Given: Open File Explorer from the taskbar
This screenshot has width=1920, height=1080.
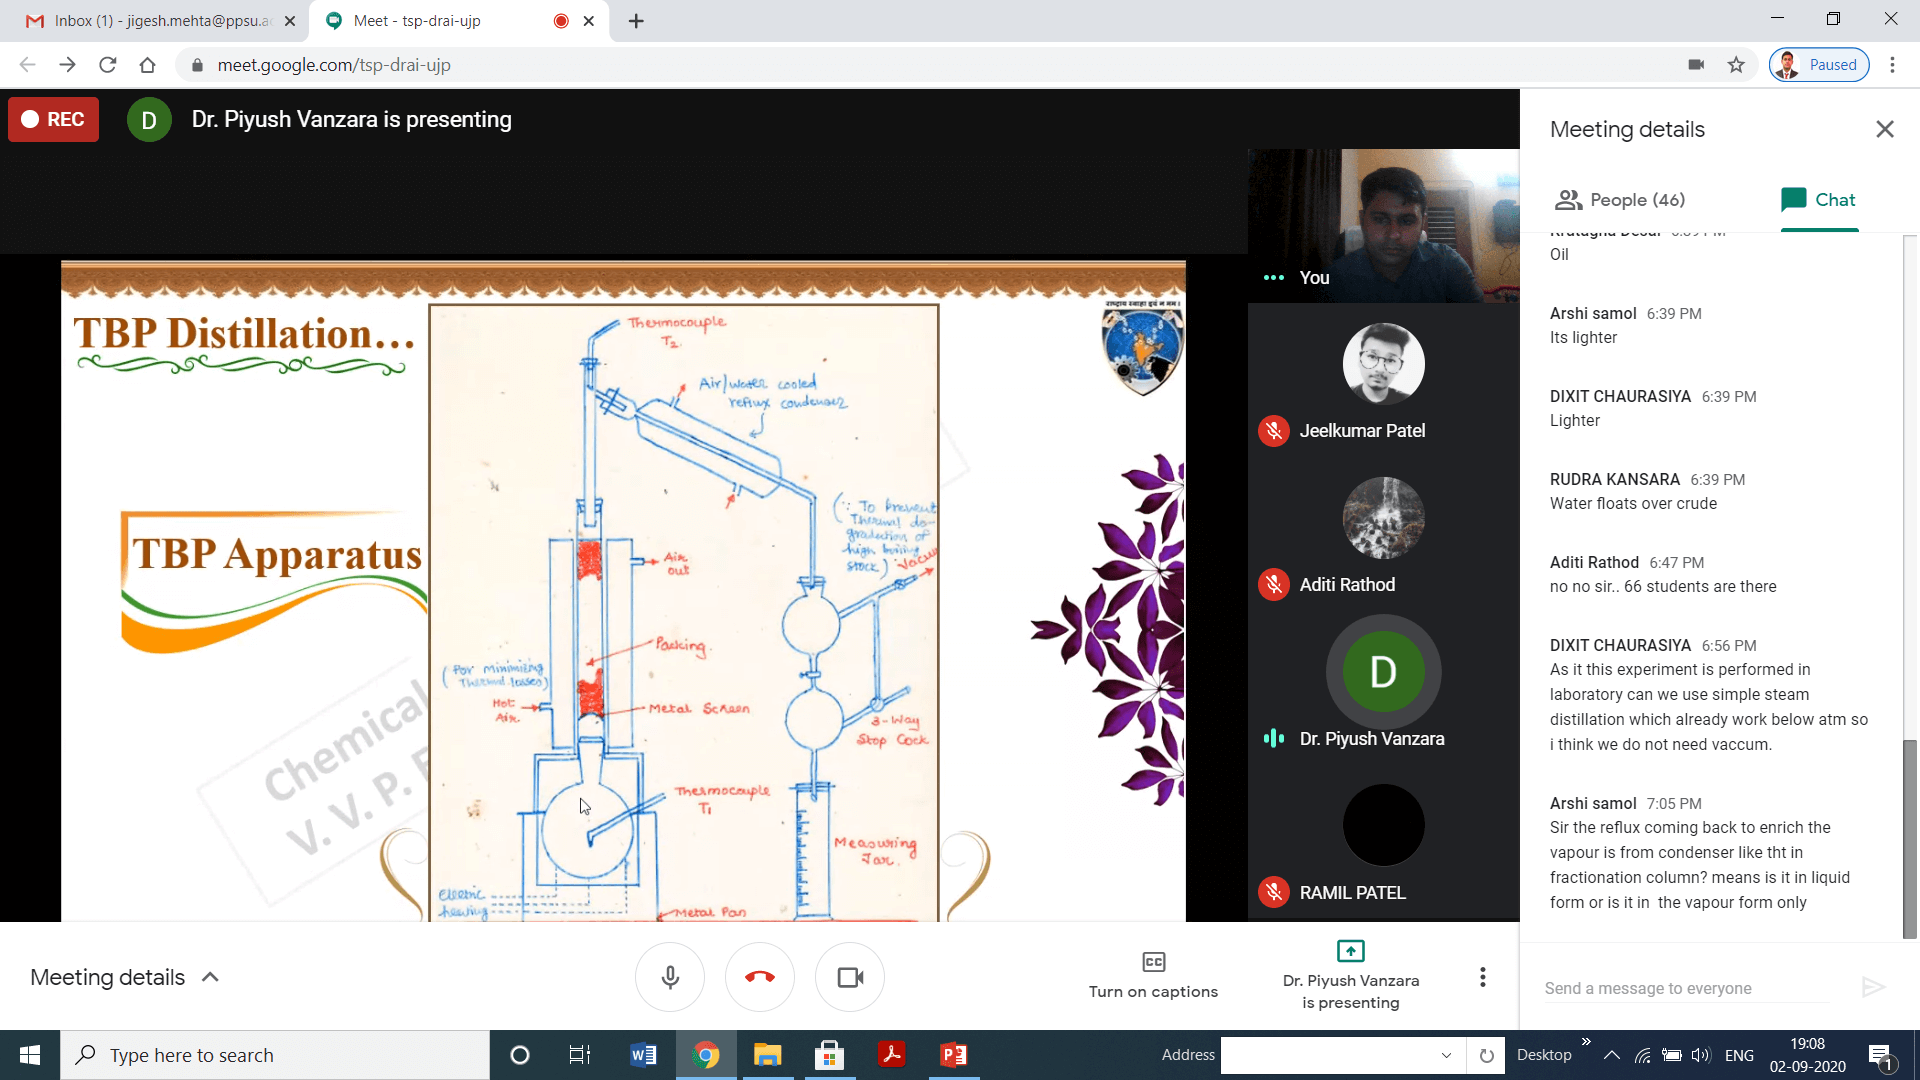Looking at the screenshot, I should coord(767,1055).
